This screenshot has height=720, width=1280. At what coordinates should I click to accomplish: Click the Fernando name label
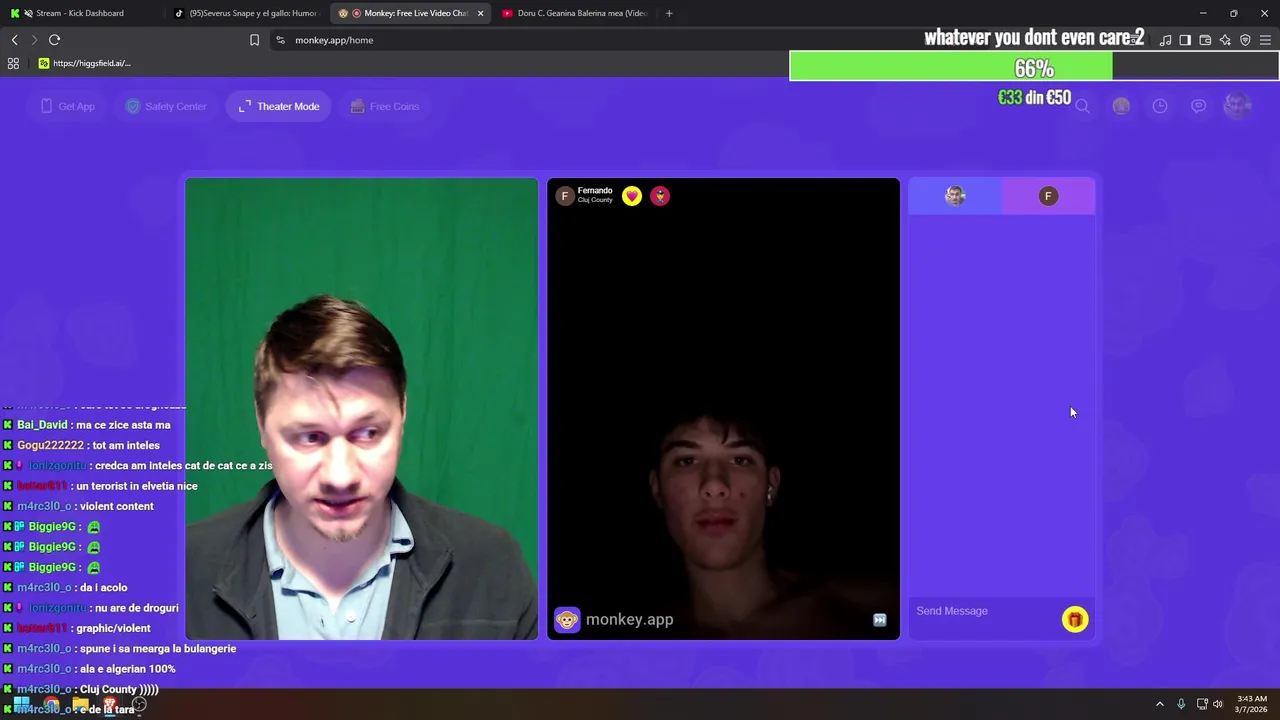tap(595, 191)
